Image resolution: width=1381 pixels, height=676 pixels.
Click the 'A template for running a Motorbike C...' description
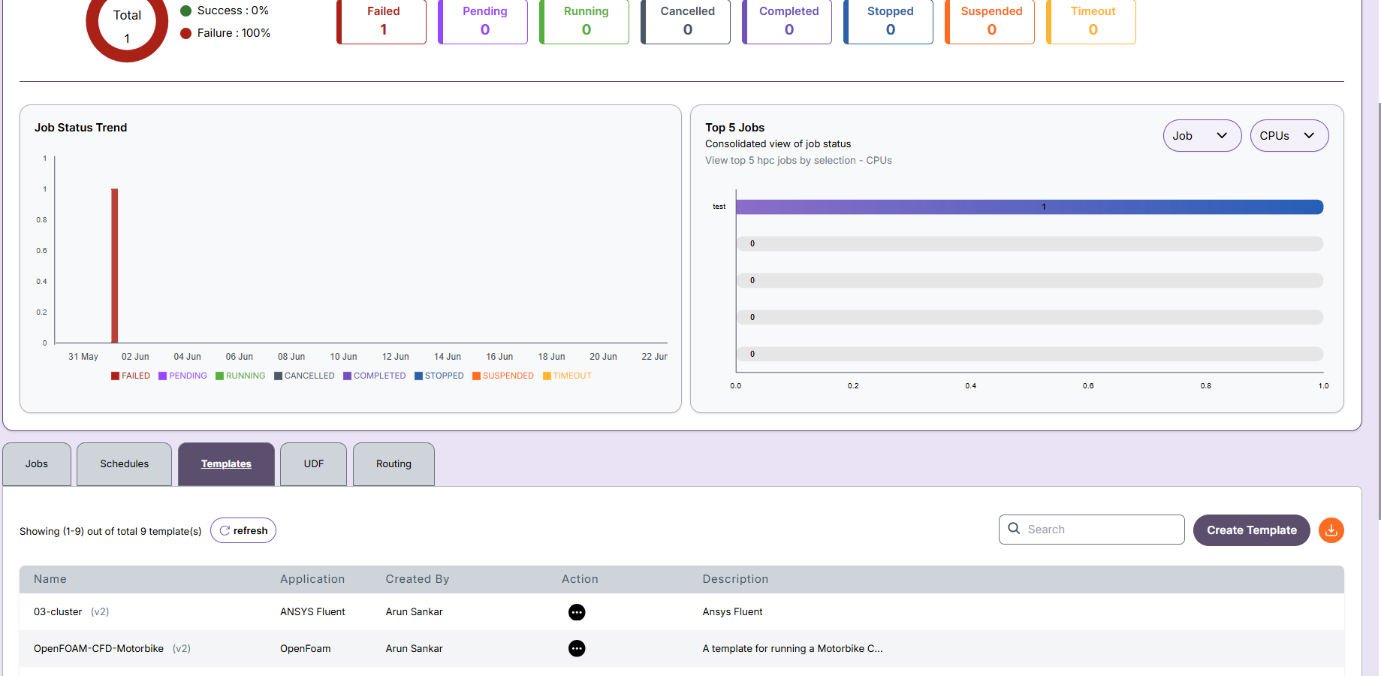pos(793,649)
